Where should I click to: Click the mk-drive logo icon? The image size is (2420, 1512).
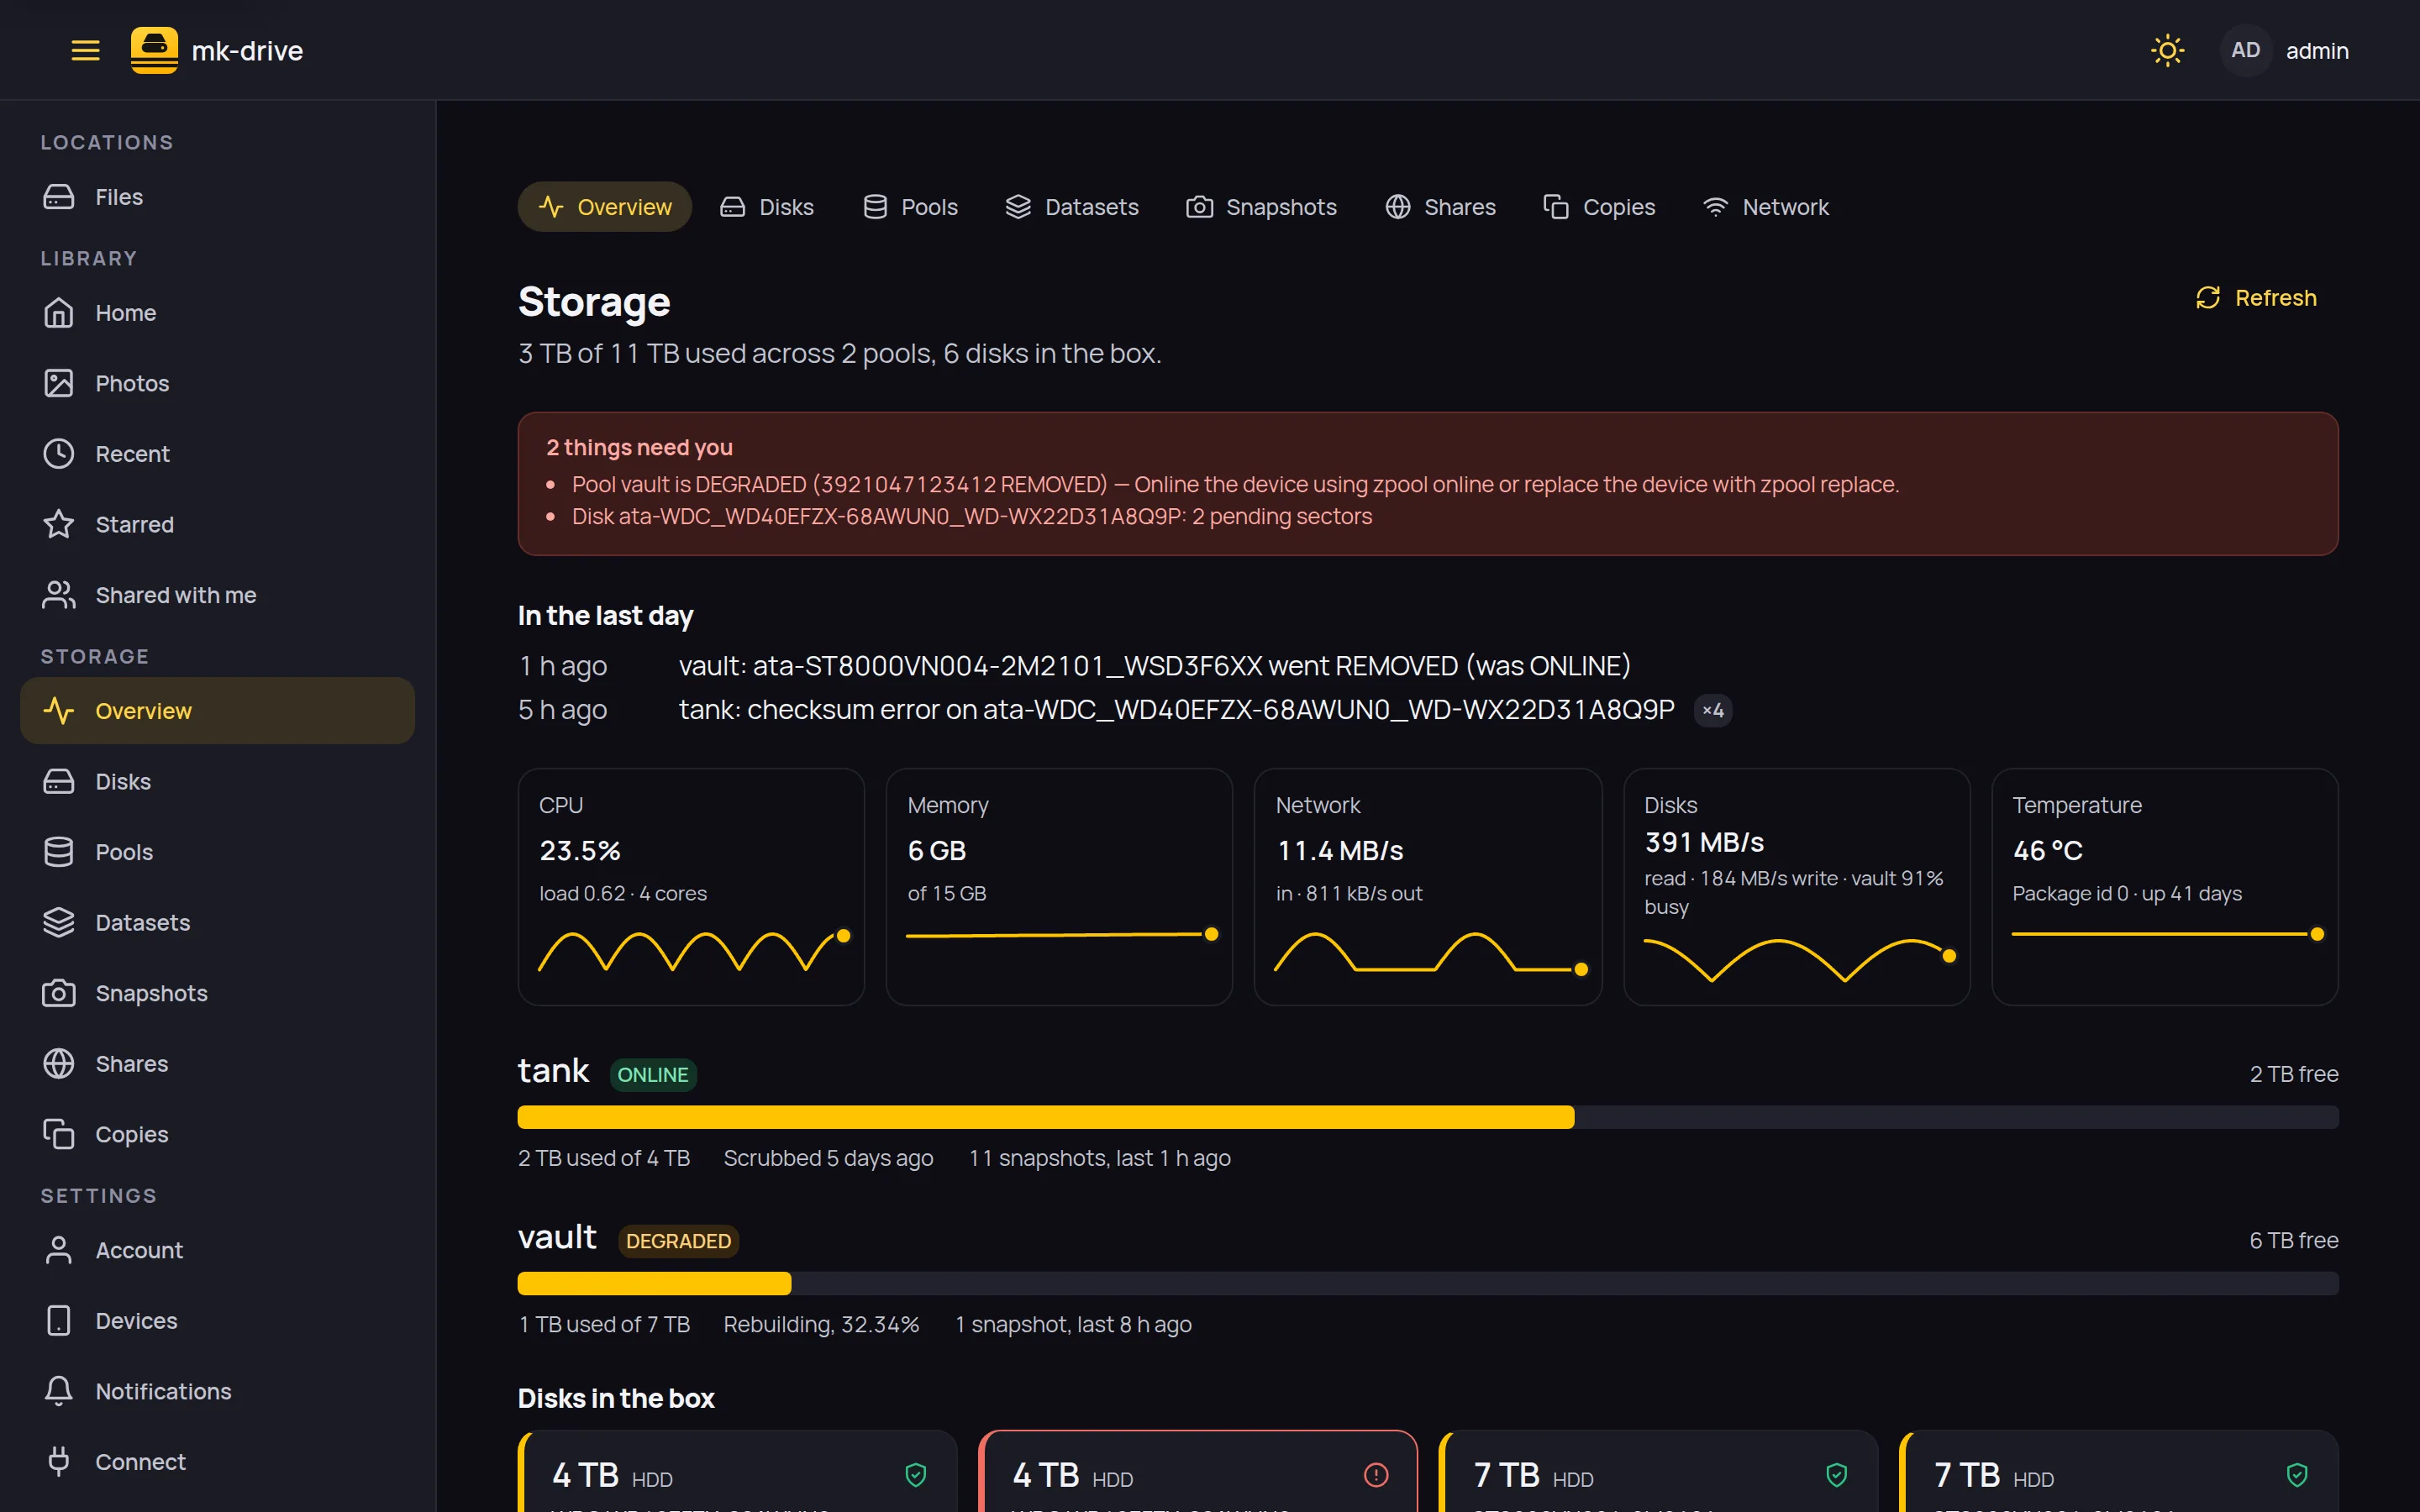pos(154,50)
